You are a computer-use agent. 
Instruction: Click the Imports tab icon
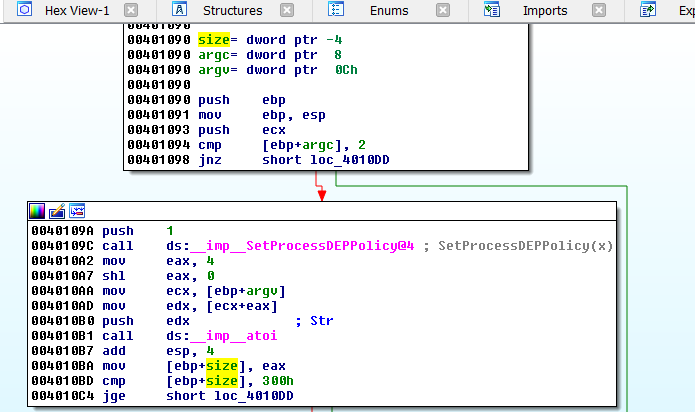pos(492,11)
